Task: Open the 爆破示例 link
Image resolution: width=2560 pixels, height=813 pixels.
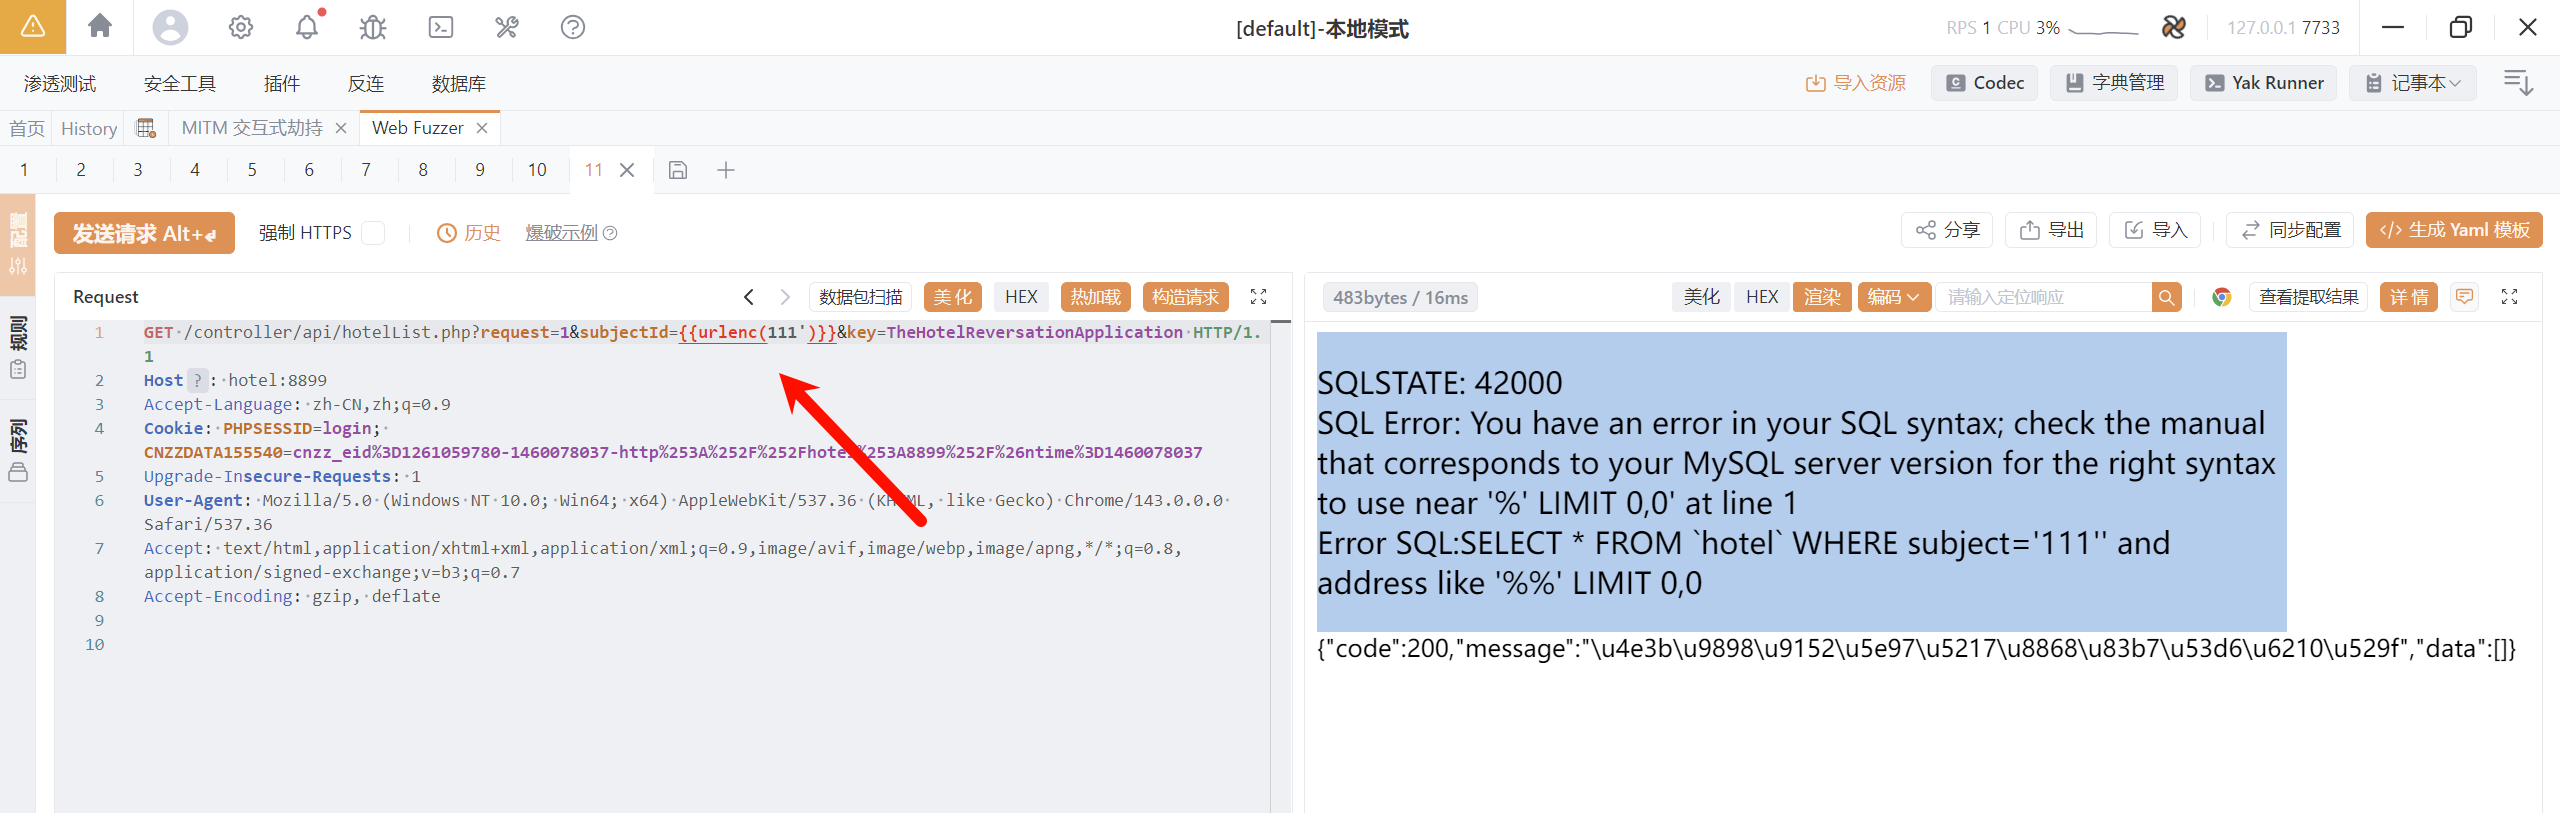Action: point(561,233)
